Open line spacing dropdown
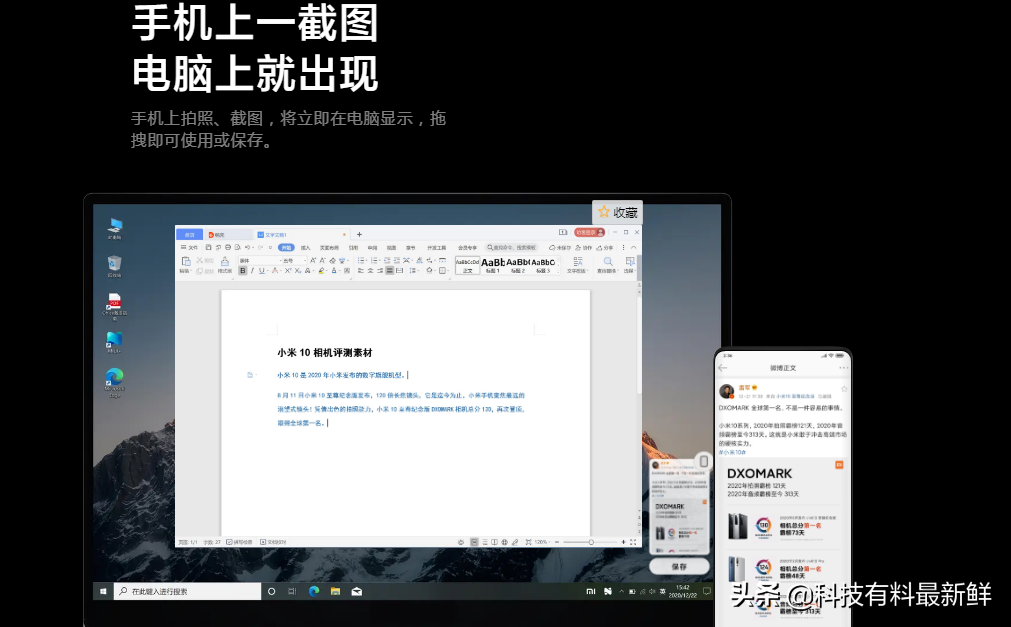Image resolution: width=1011 pixels, height=627 pixels. [x=413, y=270]
